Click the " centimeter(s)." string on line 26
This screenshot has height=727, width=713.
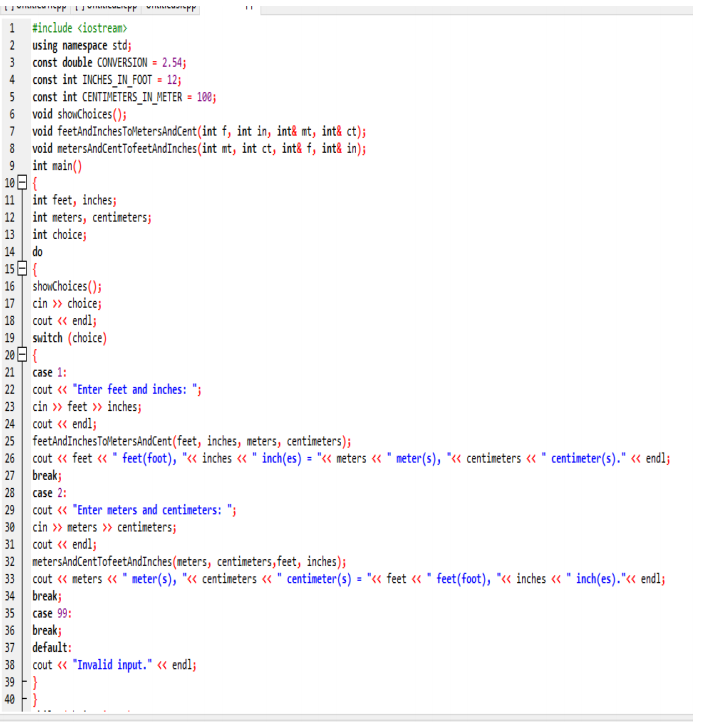[583, 458]
